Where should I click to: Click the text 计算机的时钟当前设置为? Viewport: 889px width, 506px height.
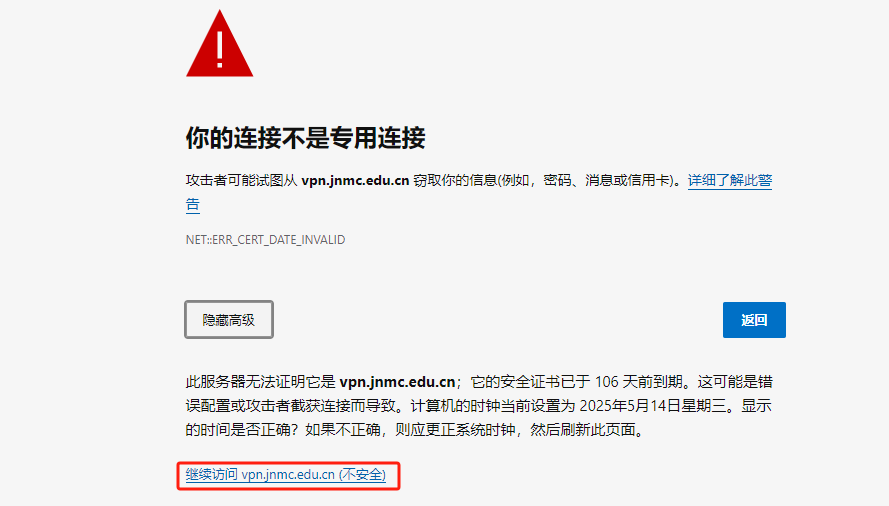pyautogui.click(x=493, y=406)
